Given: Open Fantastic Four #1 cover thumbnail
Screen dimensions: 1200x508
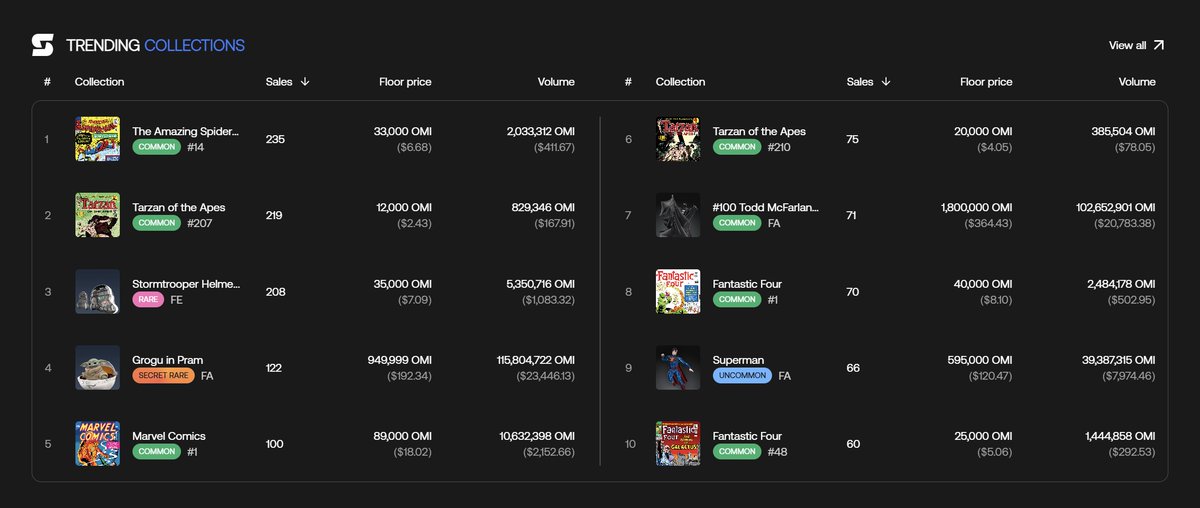Looking at the screenshot, I should click(x=678, y=291).
